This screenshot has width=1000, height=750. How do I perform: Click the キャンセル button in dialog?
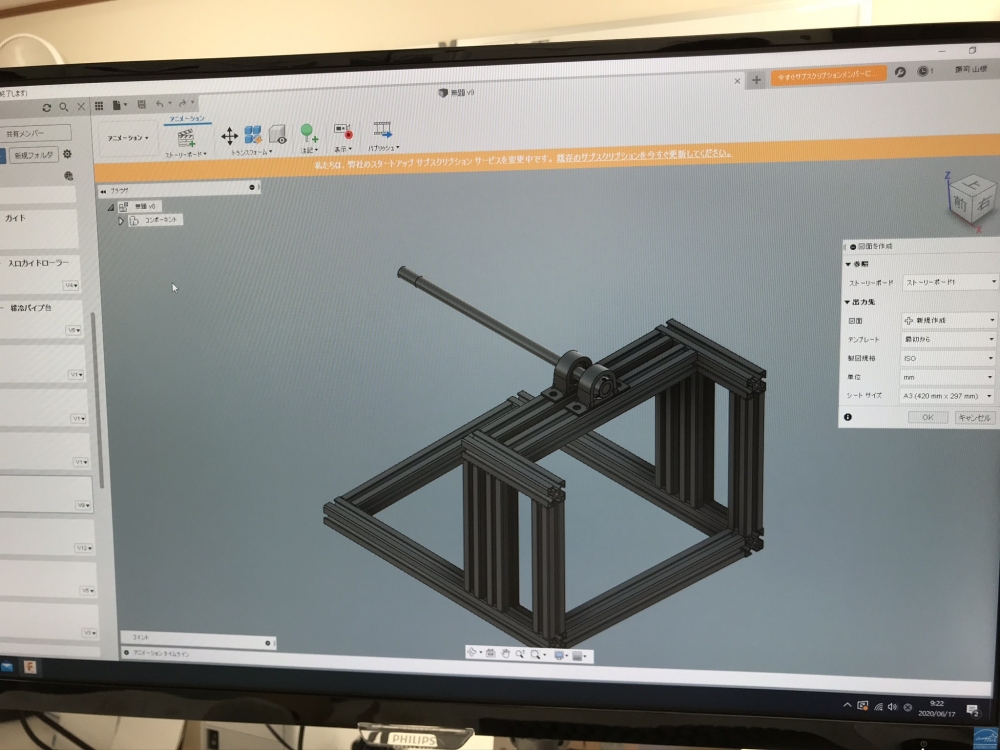coord(974,417)
